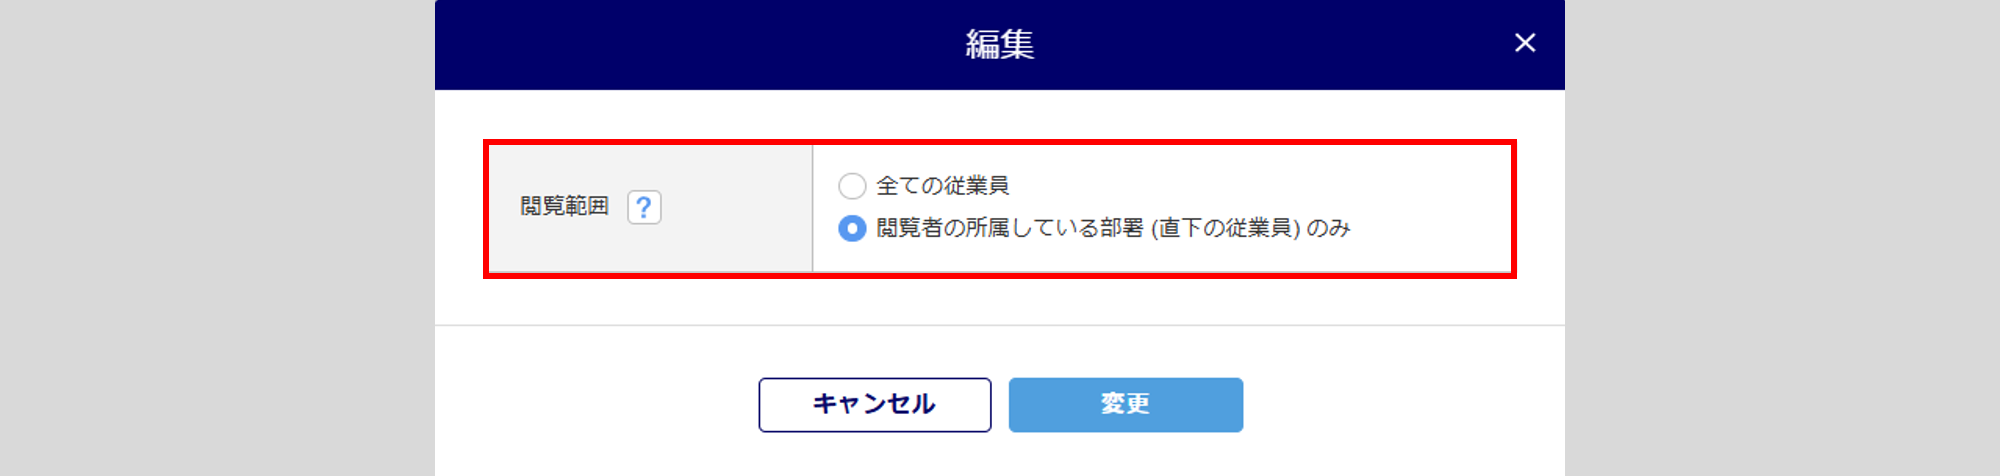Viewport: 2000px width, 476px height.
Task: Click the 編集 dialog title
Action: point(1000,44)
